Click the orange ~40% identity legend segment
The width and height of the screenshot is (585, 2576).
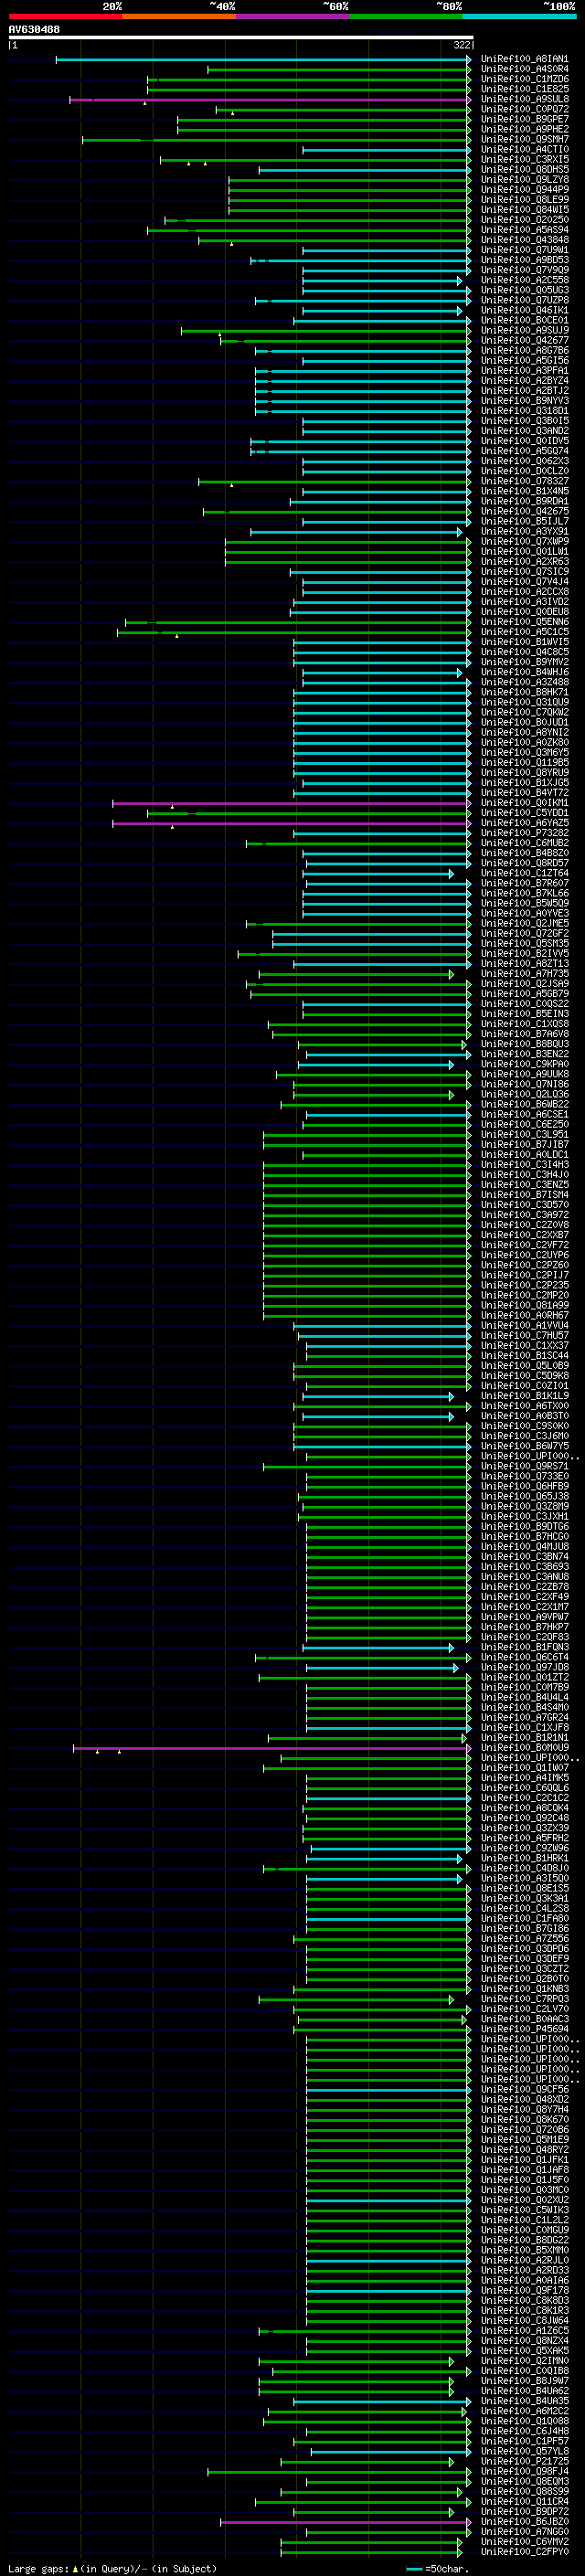(x=179, y=16)
